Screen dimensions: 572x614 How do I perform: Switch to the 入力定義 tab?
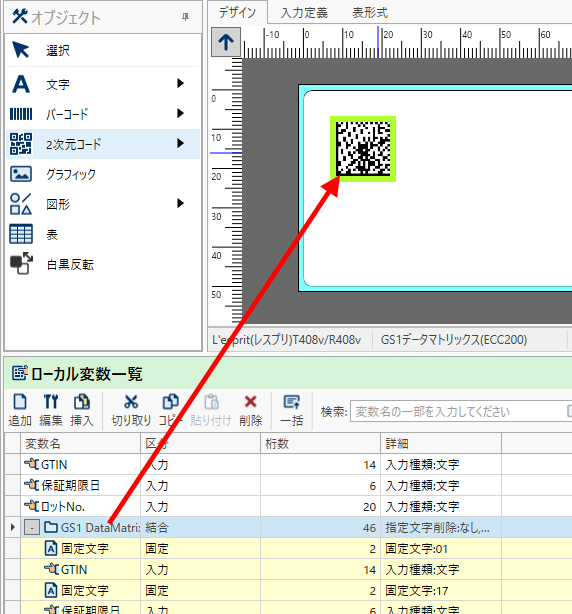point(304,13)
